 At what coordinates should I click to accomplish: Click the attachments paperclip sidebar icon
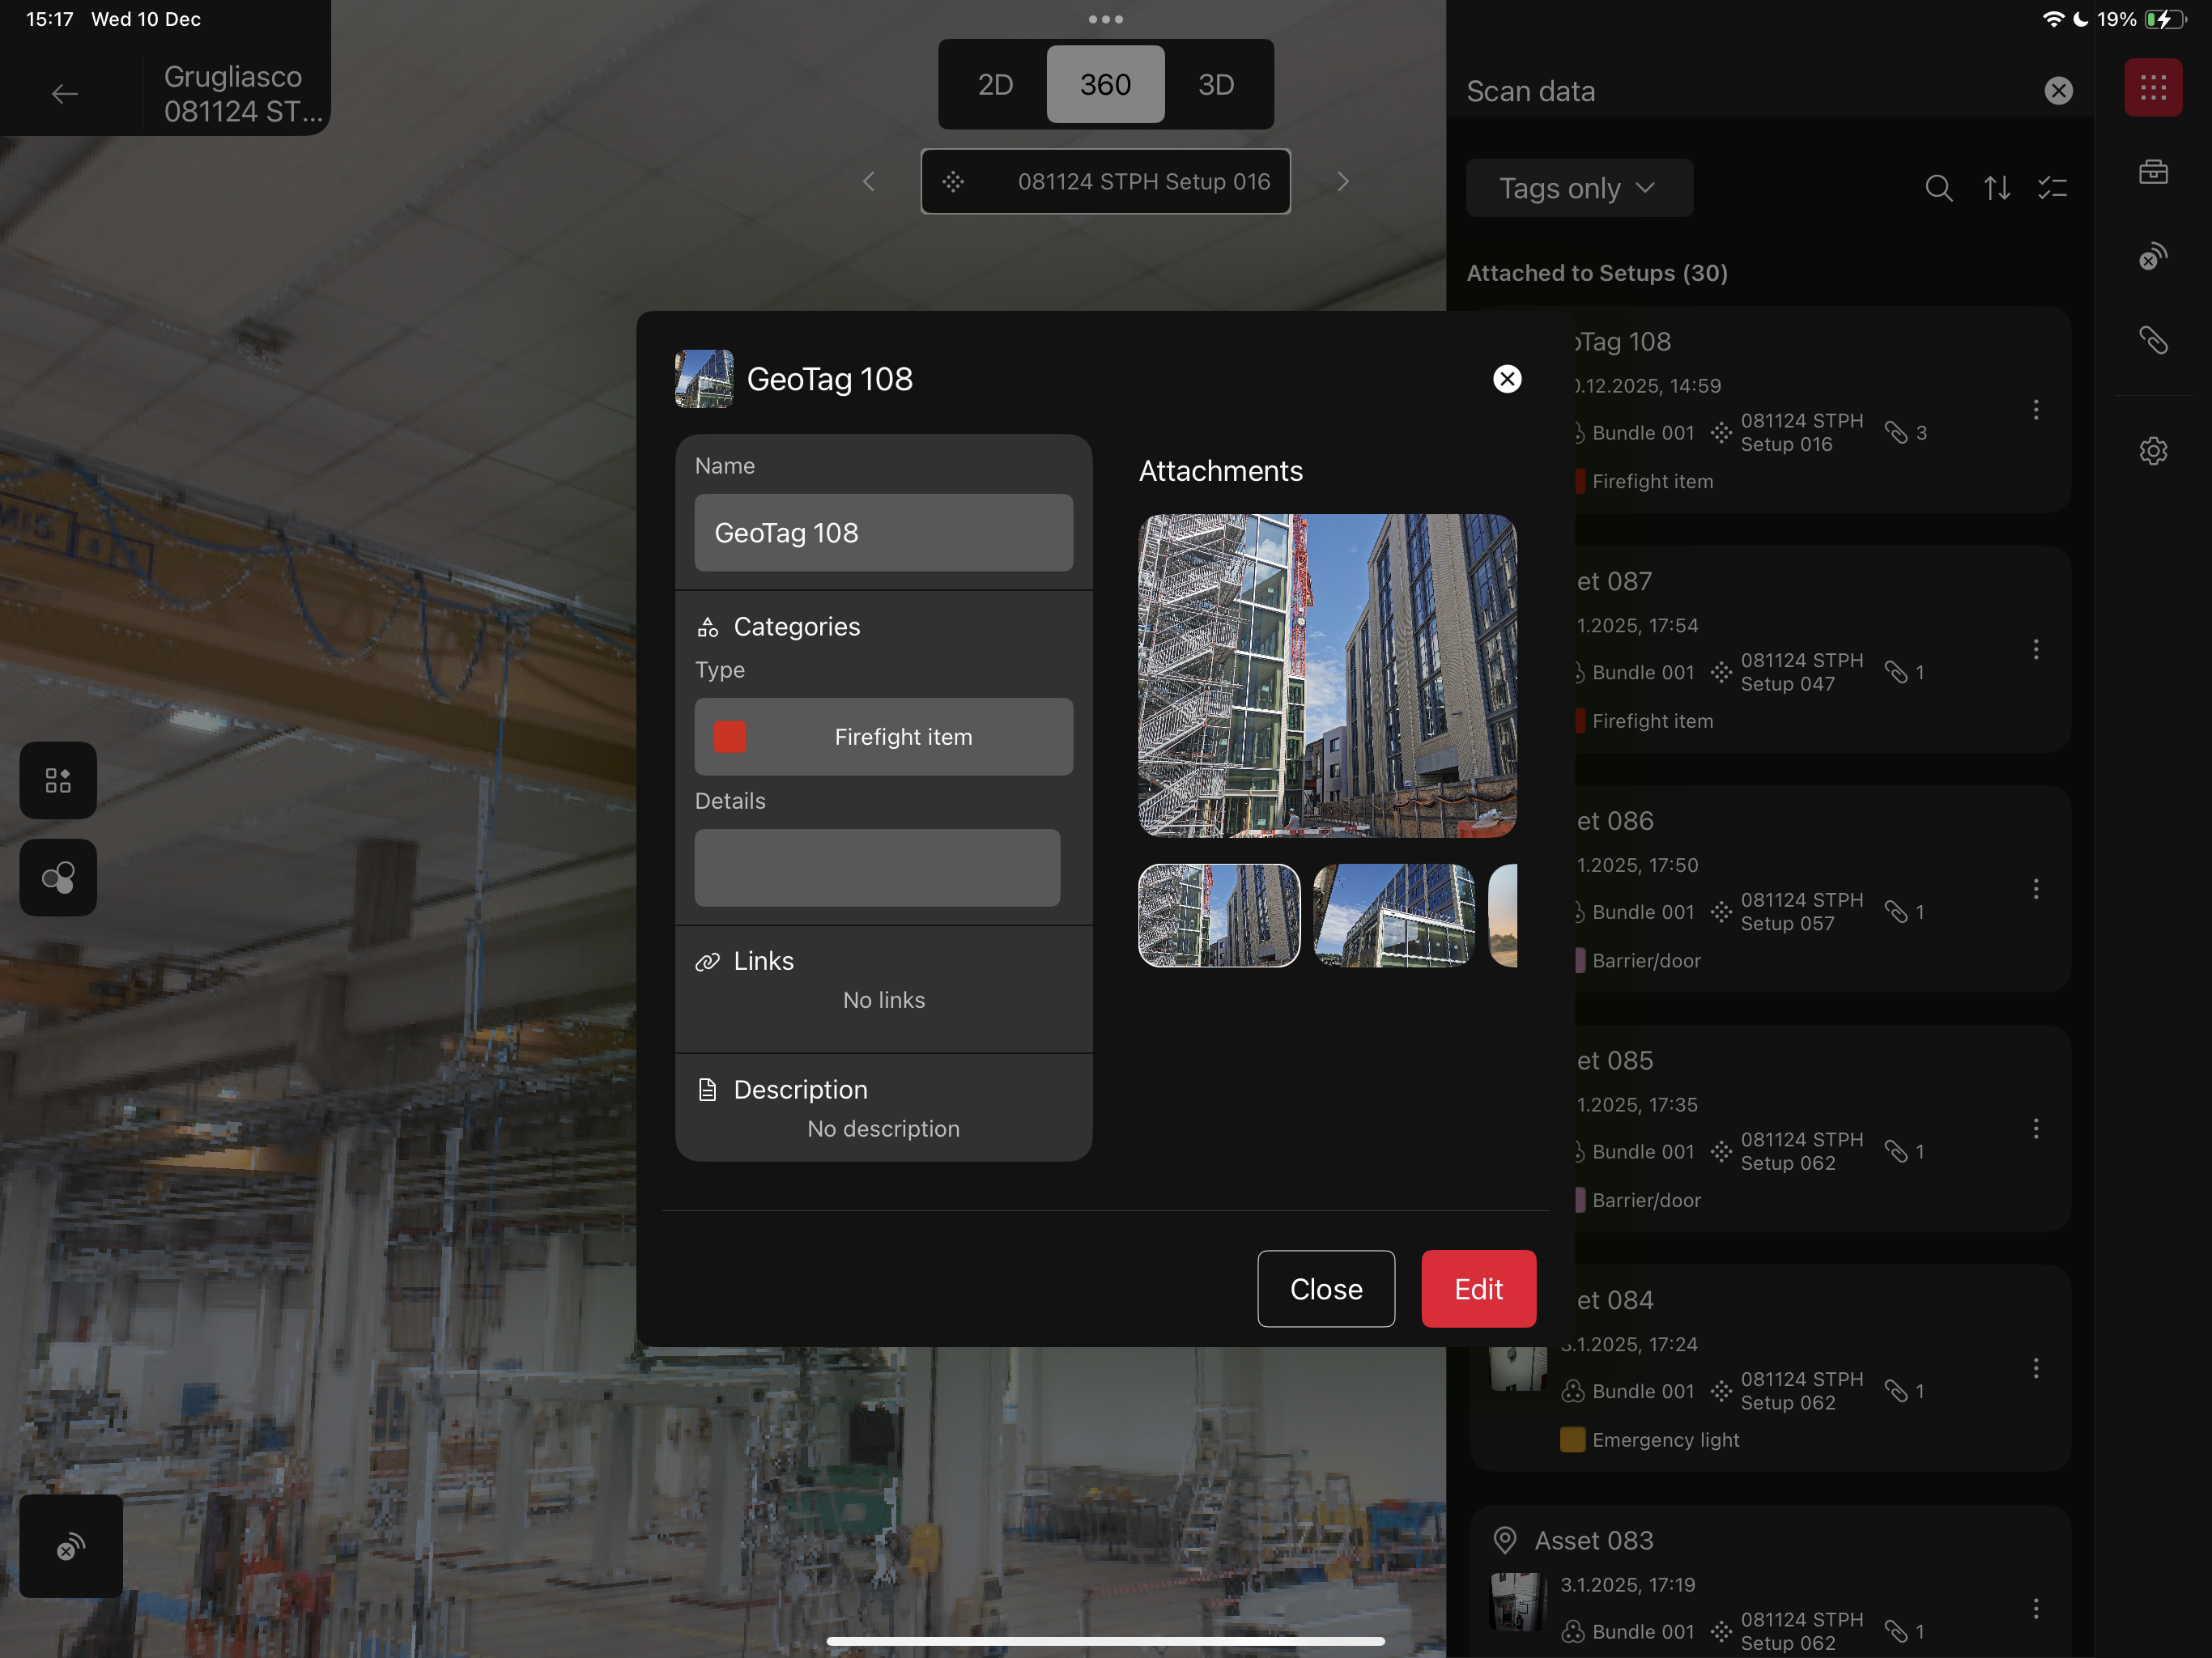point(2152,340)
